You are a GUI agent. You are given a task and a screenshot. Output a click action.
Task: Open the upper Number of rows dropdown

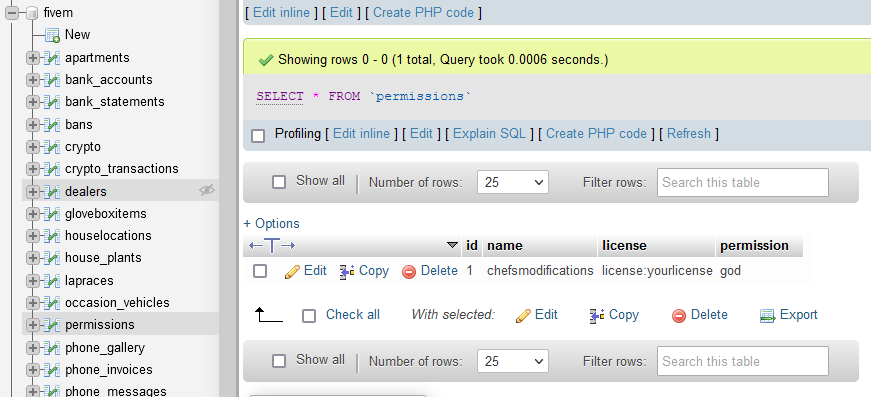point(513,182)
